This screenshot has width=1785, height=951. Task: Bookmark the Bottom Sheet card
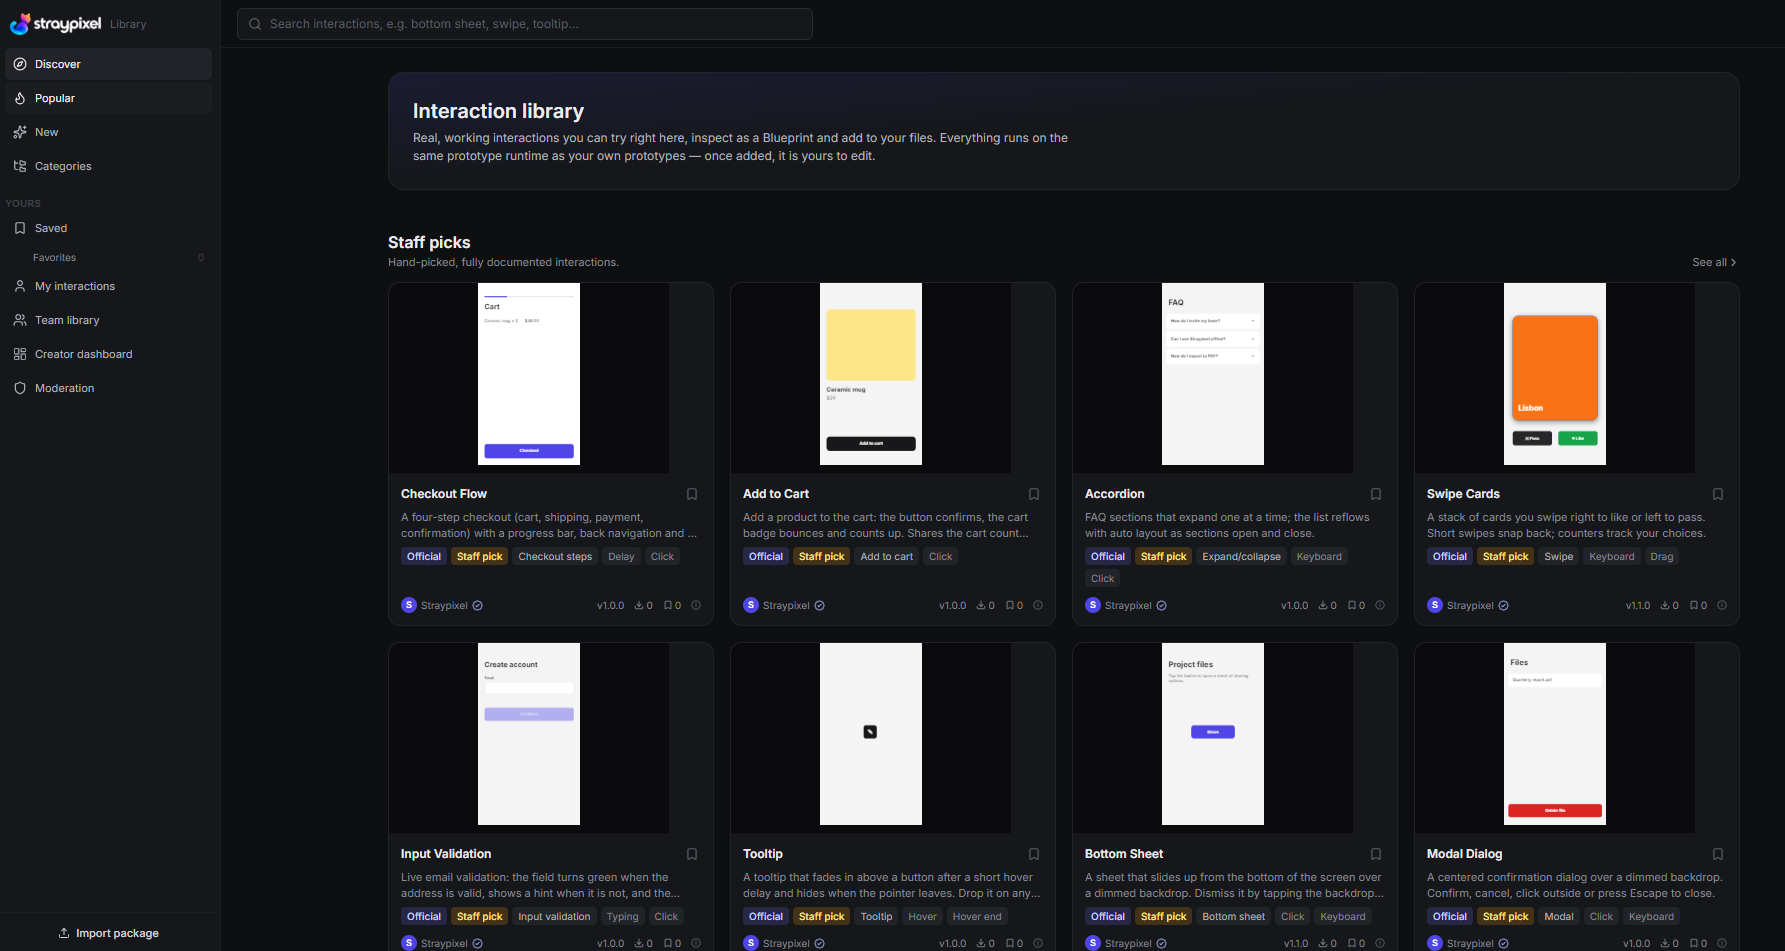[x=1376, y=854]
